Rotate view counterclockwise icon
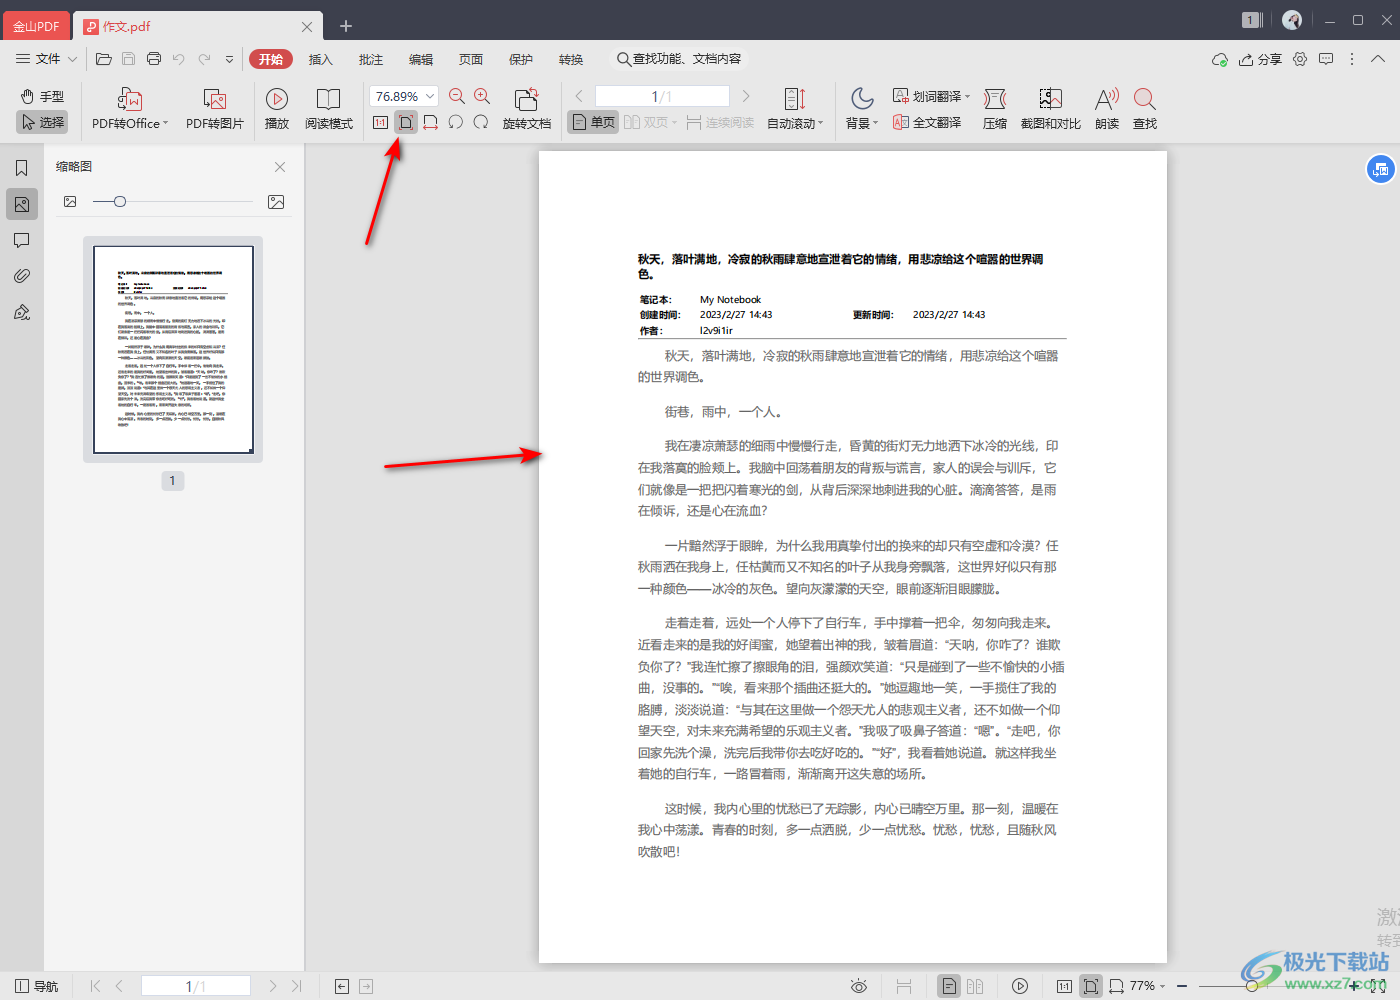This screenshot has height=1000, width=1400. click(456, 122)
